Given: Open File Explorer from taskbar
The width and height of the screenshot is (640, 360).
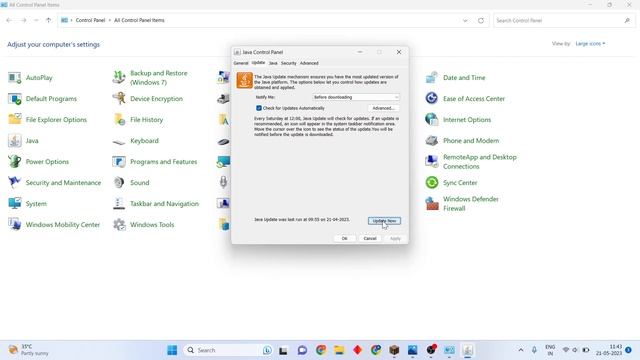Looking at the screenshot, I should click(x=339, y=350).
